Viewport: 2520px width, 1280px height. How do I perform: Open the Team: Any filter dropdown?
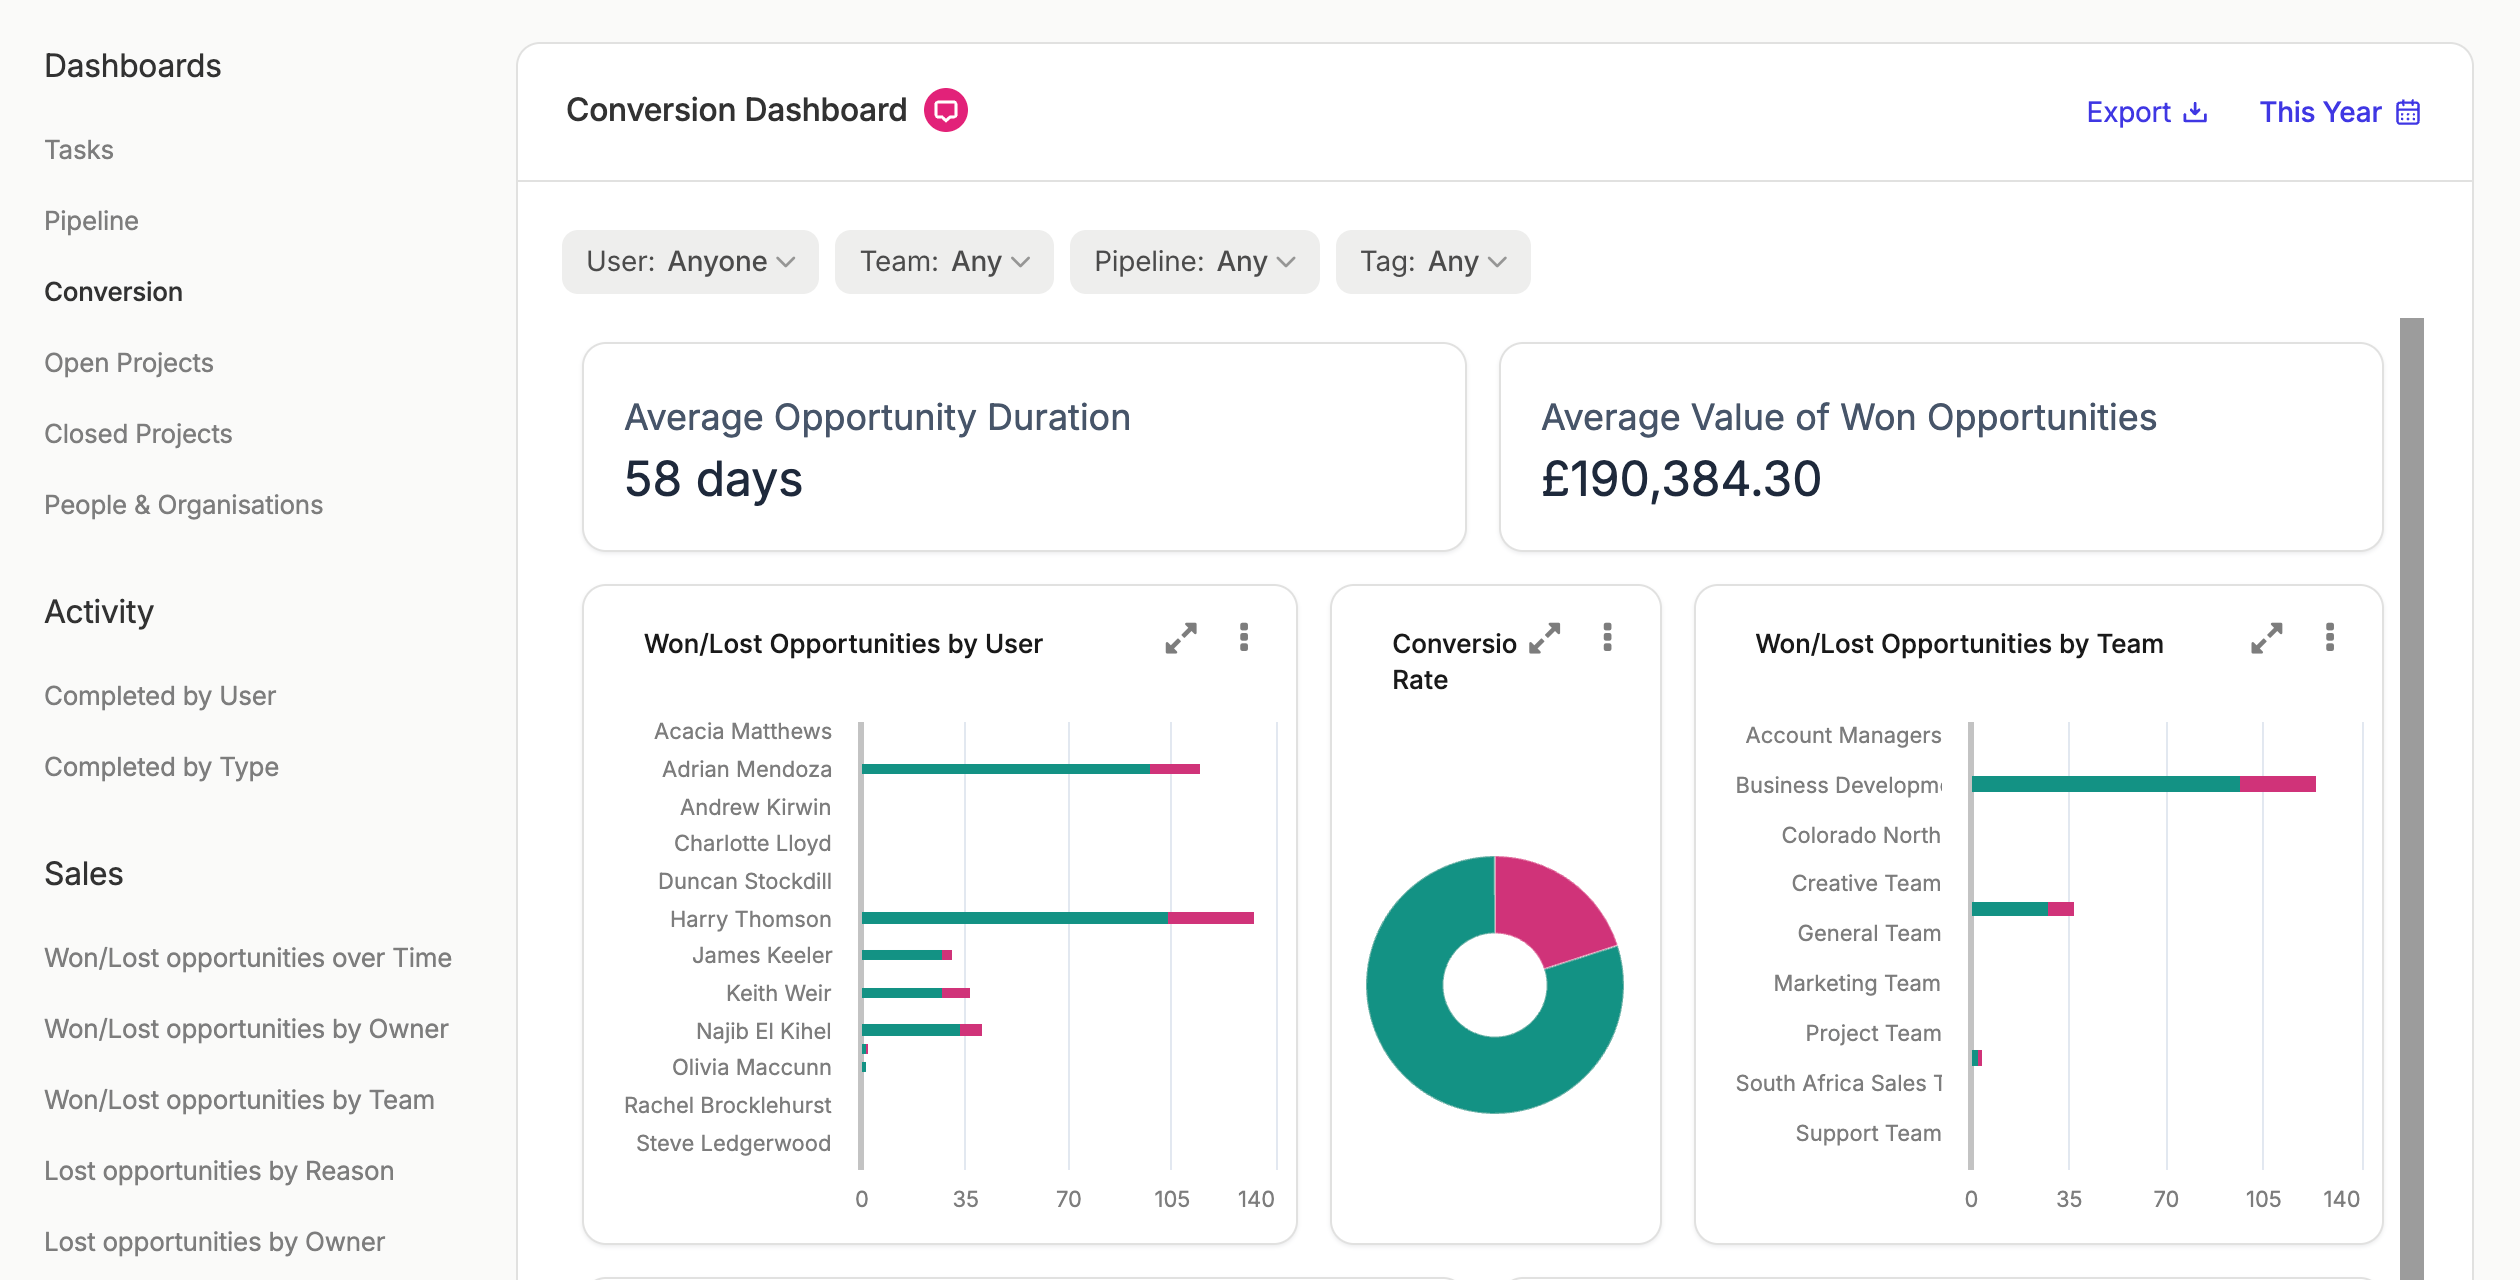[944, 262]
